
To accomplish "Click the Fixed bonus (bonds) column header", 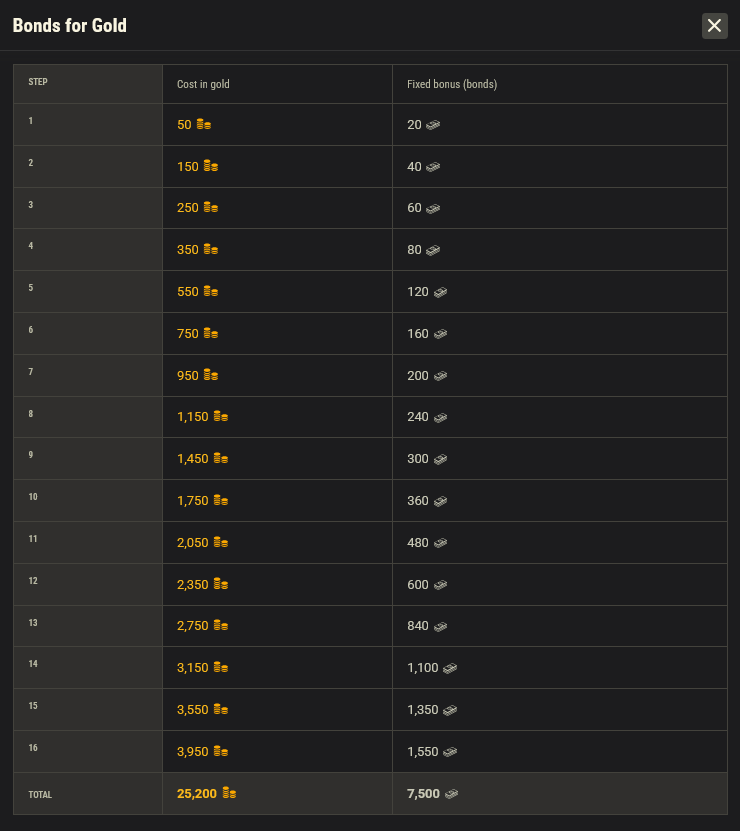I will click(452, 84).
